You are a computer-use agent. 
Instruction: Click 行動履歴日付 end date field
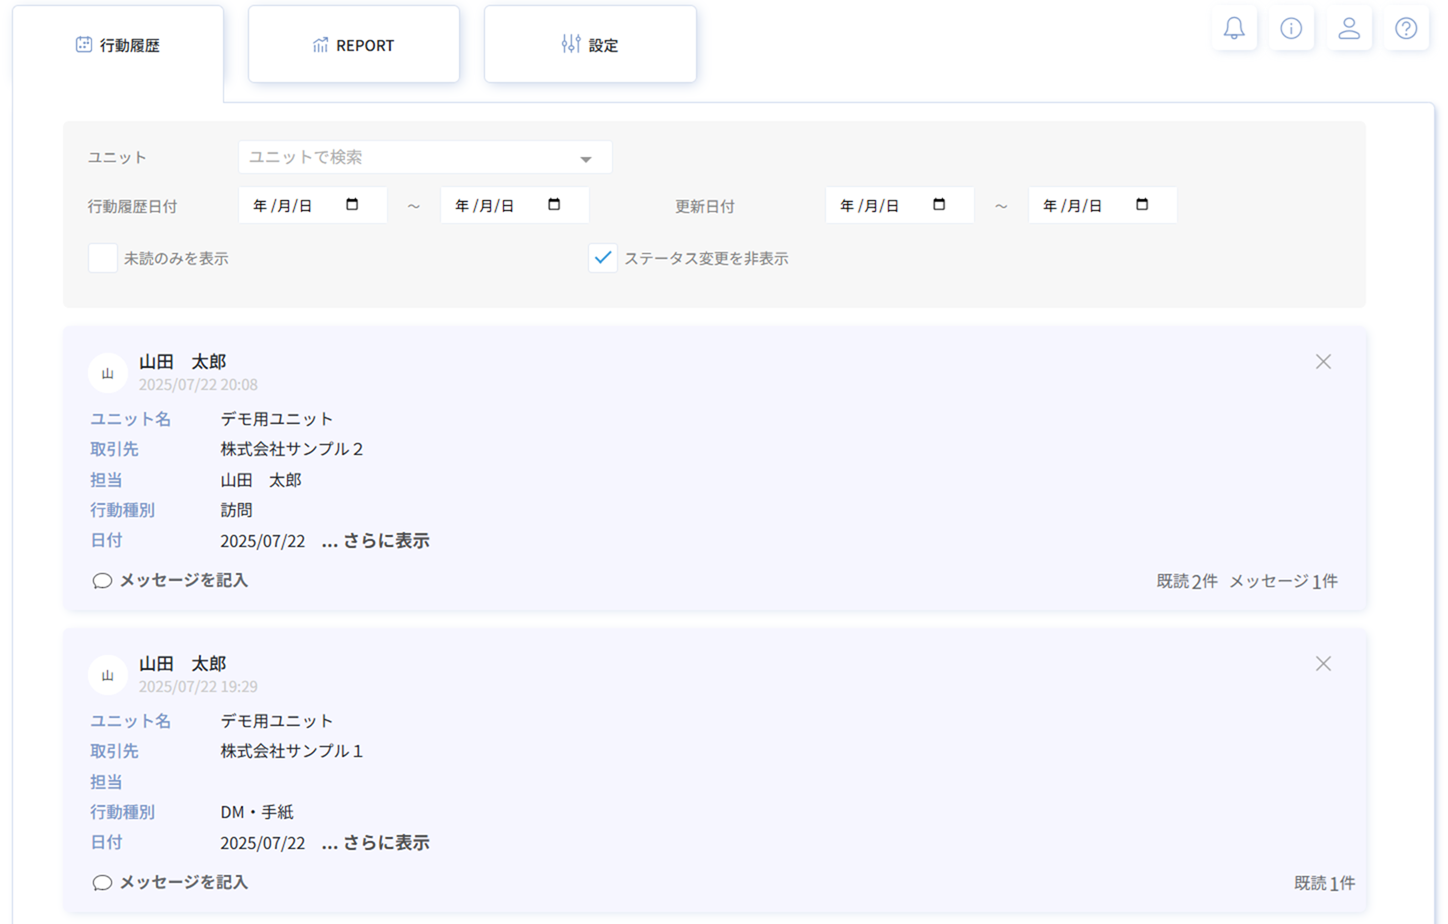pos(500,205)
